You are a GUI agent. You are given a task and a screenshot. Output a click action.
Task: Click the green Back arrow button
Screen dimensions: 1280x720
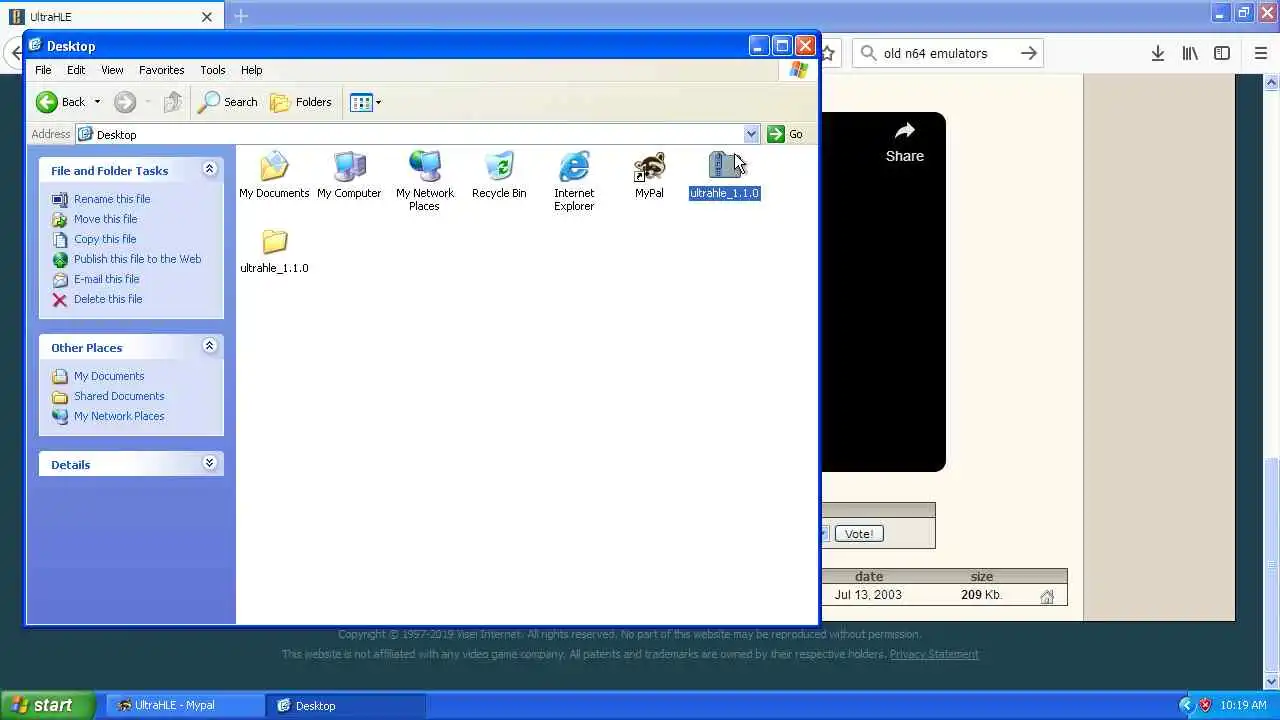click(47, 102)
